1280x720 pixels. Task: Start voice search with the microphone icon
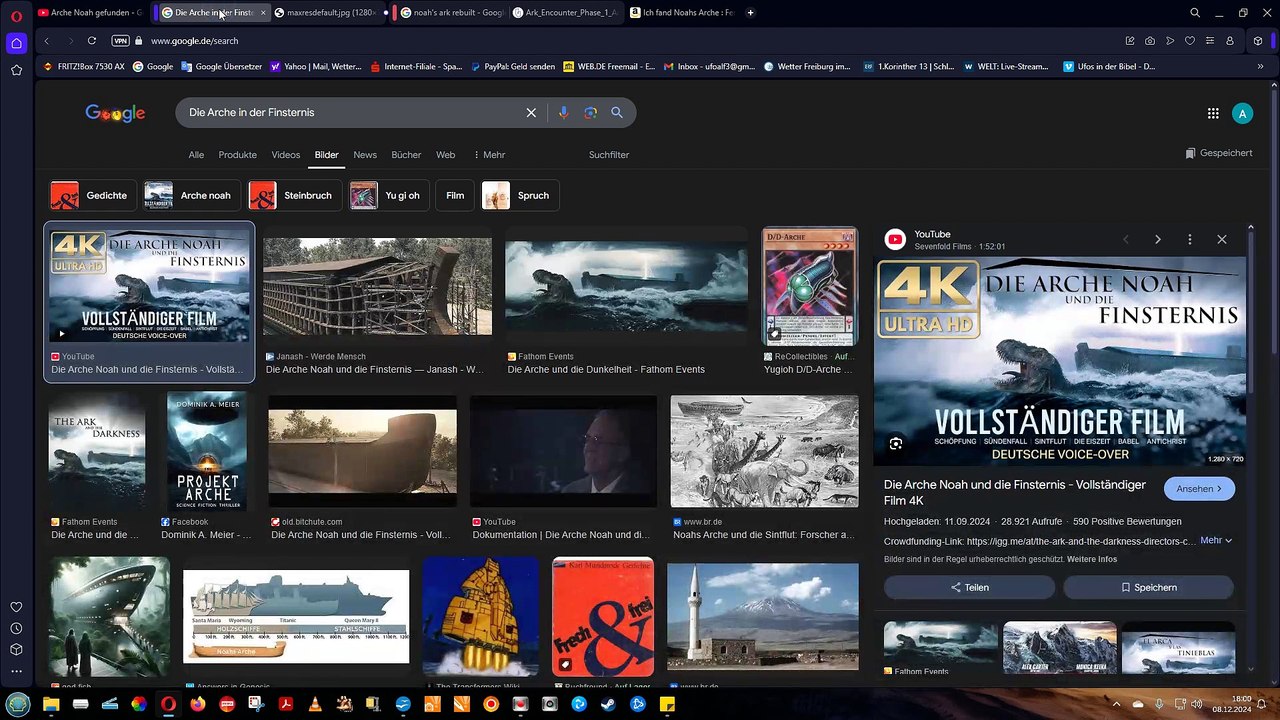pos(563,113)
